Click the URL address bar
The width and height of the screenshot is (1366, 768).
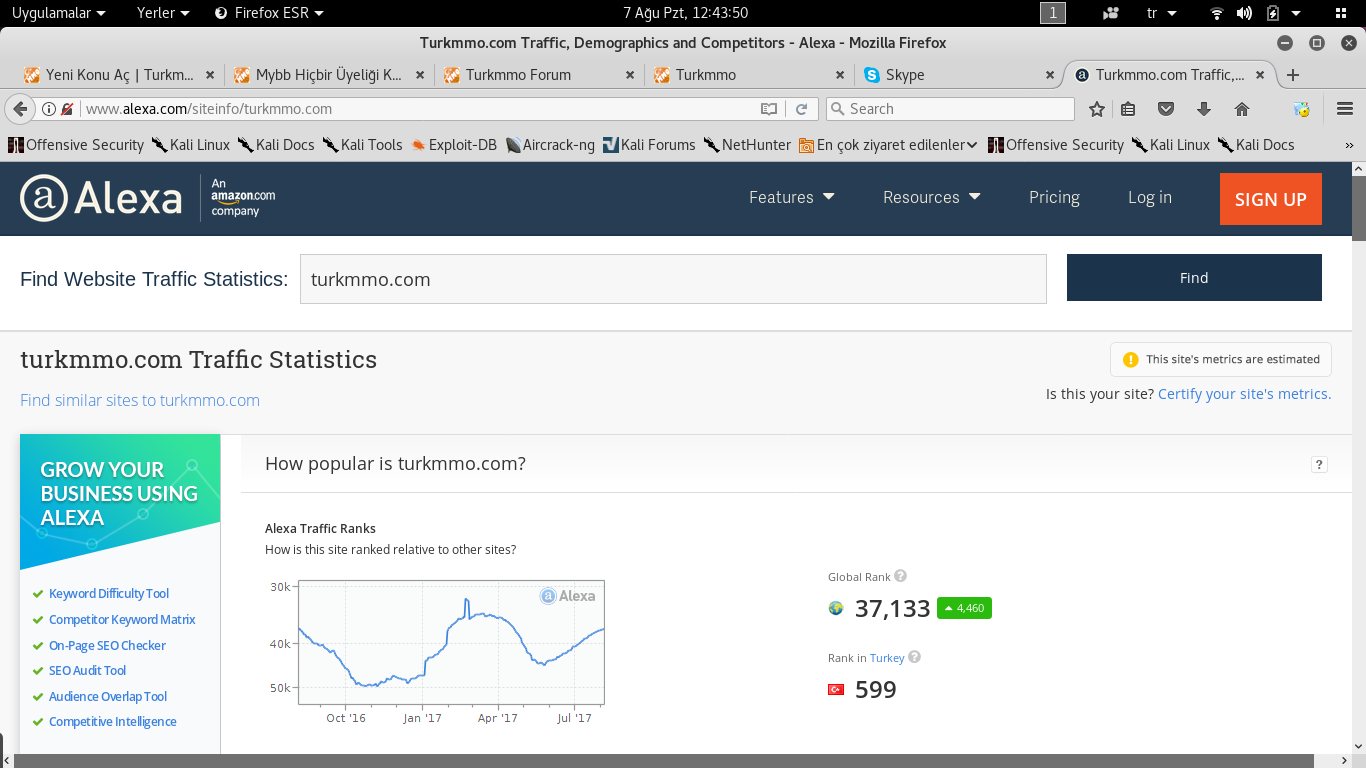[420, 109]
